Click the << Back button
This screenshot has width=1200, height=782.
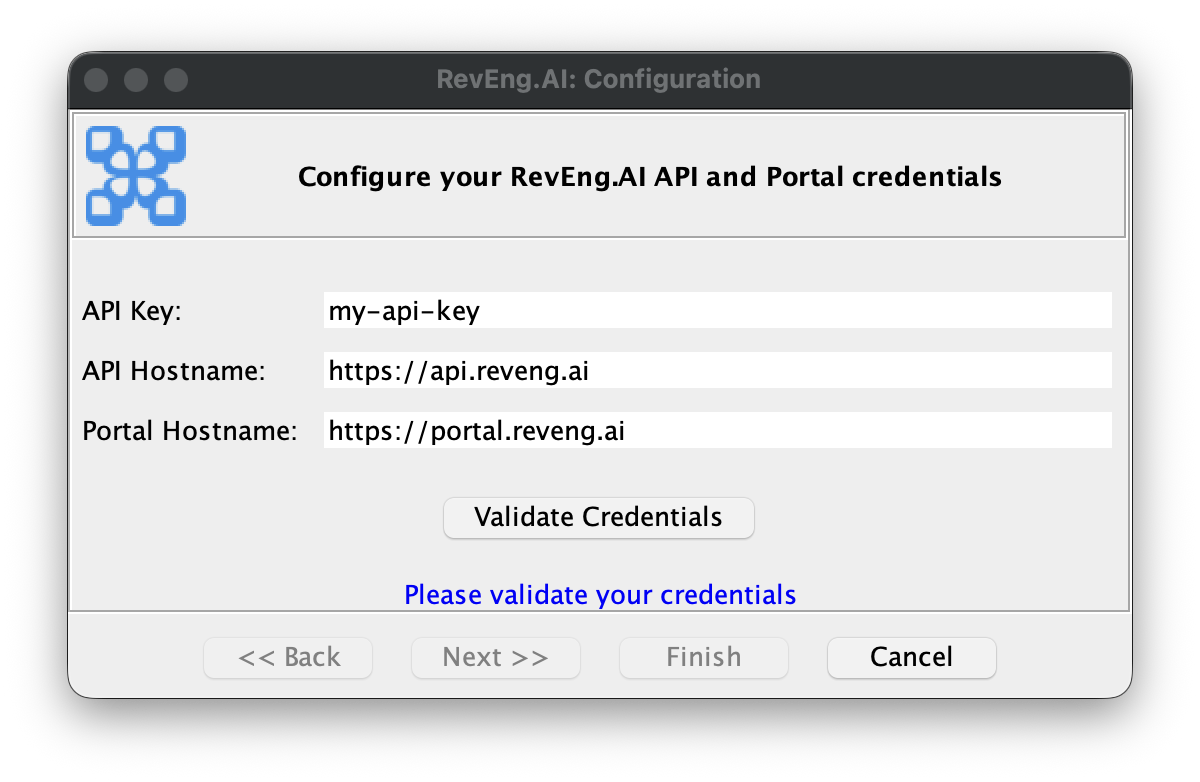click(x=288, y=657)
